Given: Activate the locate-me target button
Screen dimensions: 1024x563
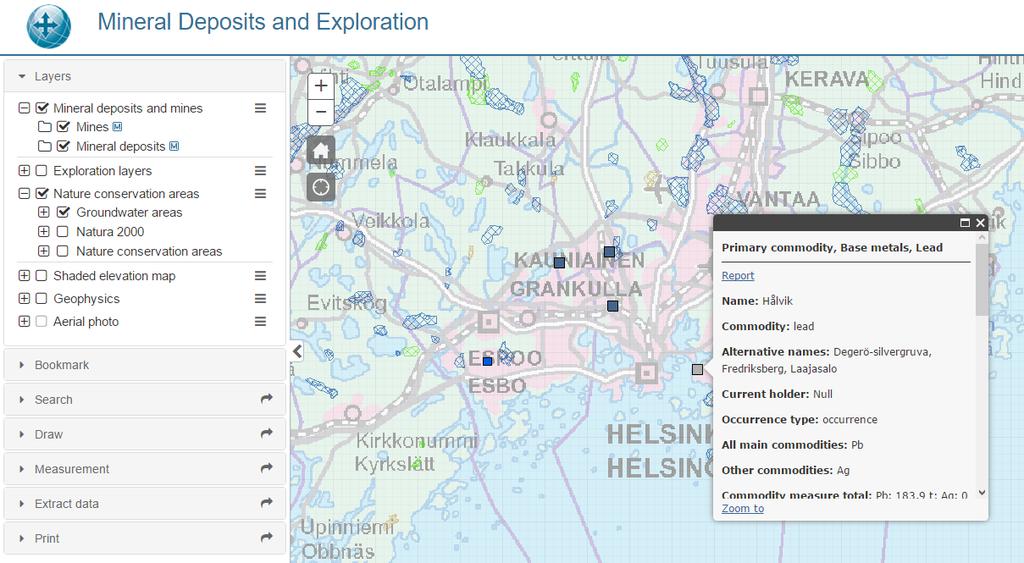Looking at the screenshot, I should tap(321, 187).
